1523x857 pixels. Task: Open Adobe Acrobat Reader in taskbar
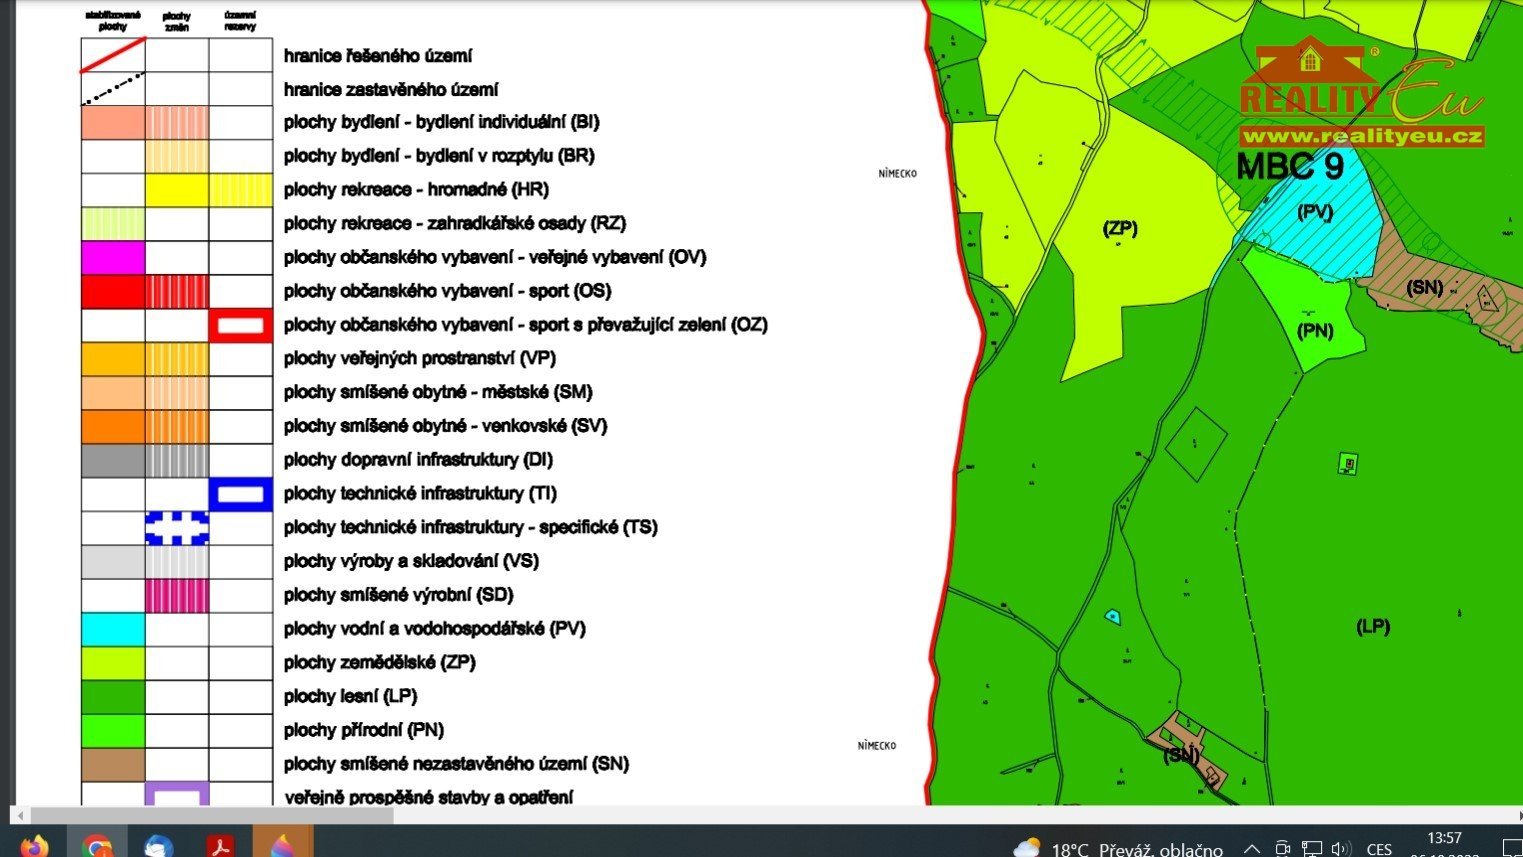220,846
